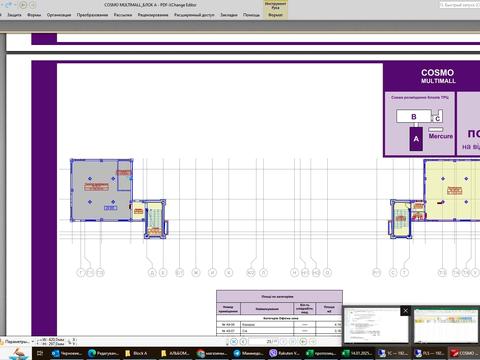Screen dimensions: 480x360
Task: Go to the previous page button
Action: pyautogui.click(x=243, y=342)
